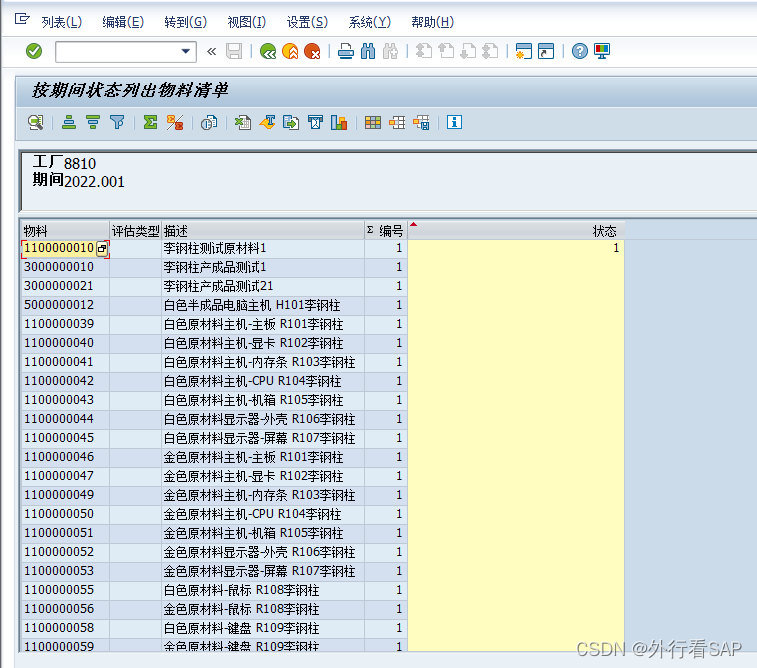The width and height of the screenshot is (757, 668).
Task: Click description 金色原材料显示器-外壳 R106李钢柱
Action: [x=259, y=552]
